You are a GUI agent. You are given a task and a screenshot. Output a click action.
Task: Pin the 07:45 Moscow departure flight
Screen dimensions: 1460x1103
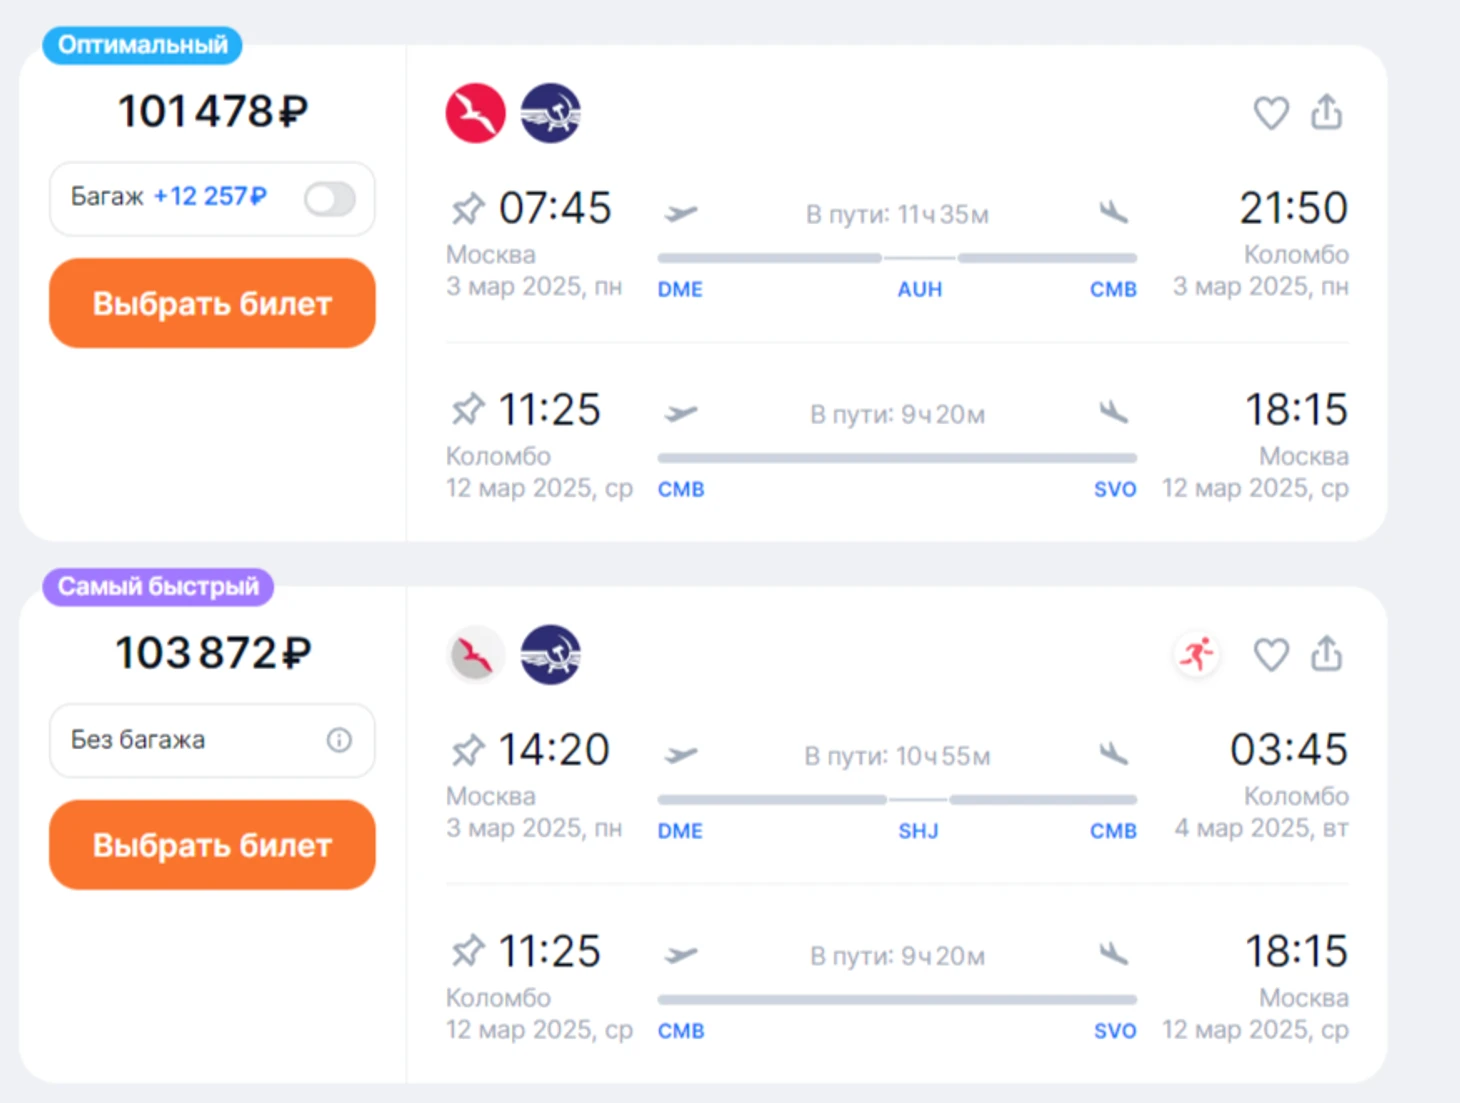(x=467, y=209)
